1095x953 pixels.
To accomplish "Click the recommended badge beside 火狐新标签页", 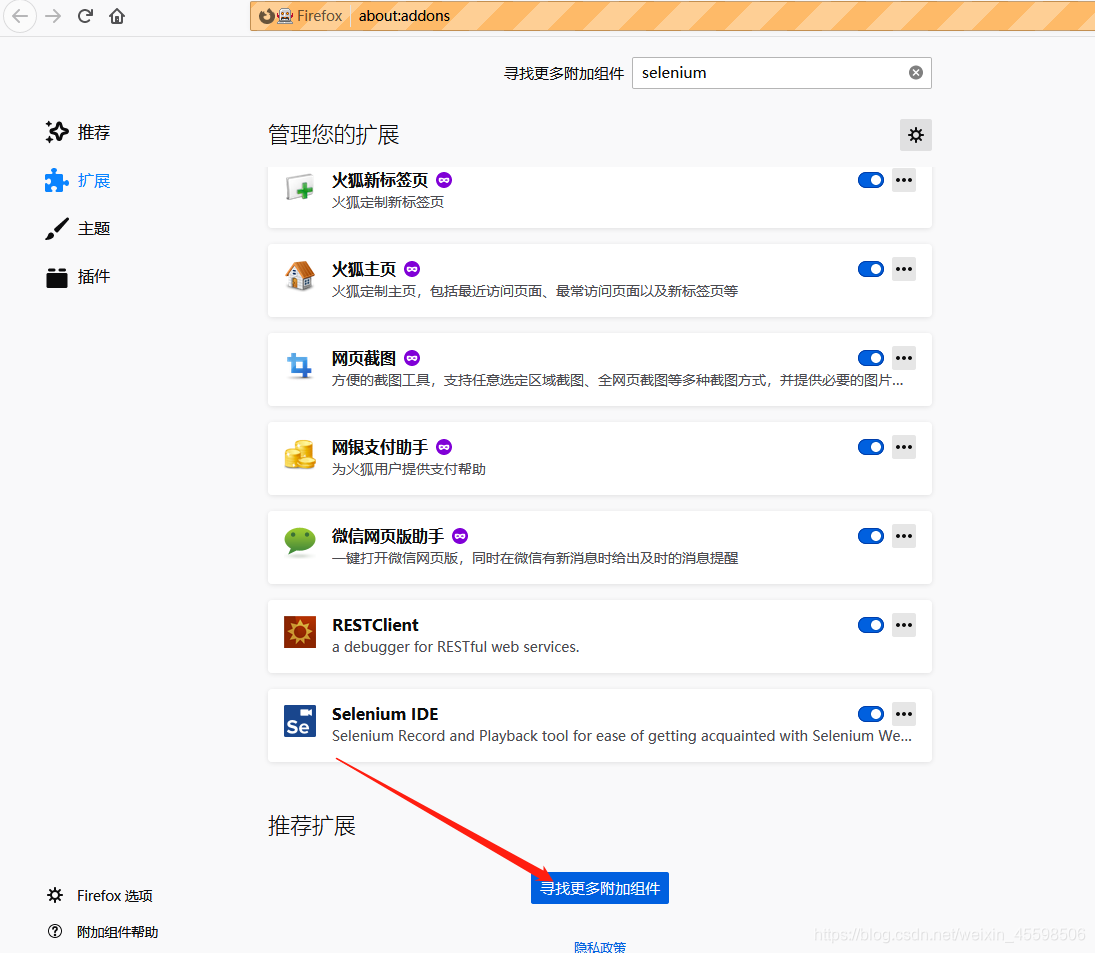I will pos(444,180).
